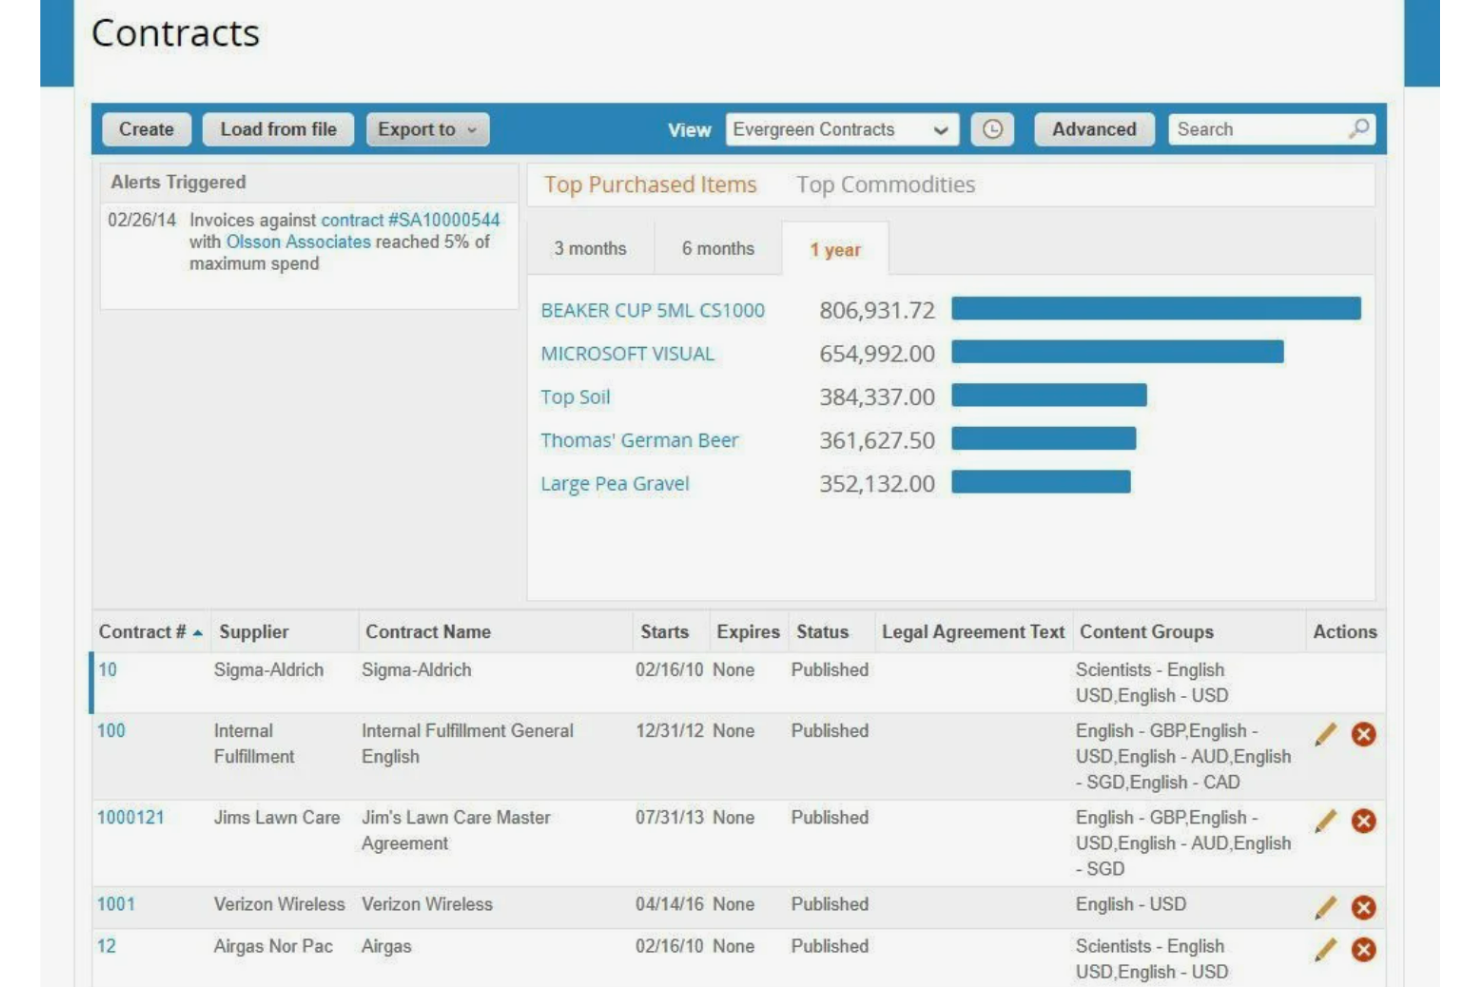Open Large Pea Gravel item link
This screenshot has height=987, width=1480.
(x=615, y=484)
